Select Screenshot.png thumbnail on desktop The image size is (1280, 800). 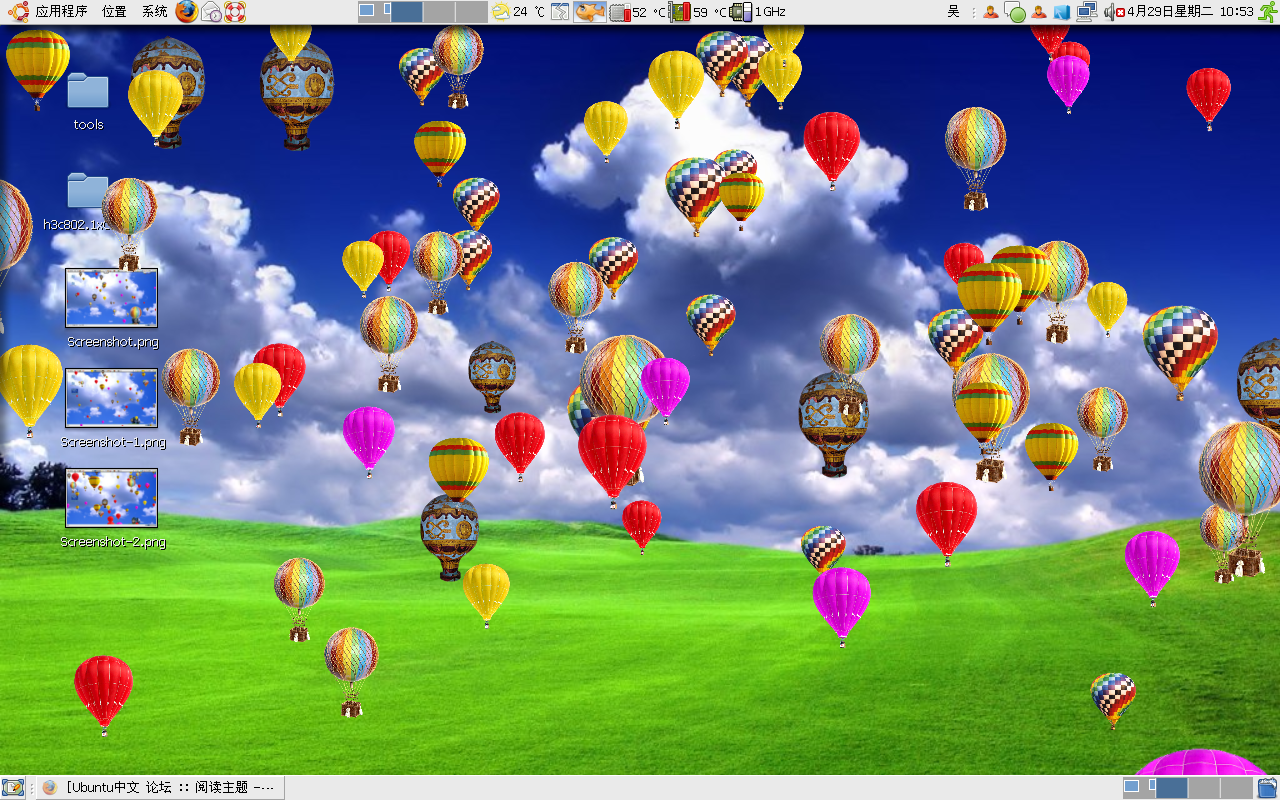(111, 298)
